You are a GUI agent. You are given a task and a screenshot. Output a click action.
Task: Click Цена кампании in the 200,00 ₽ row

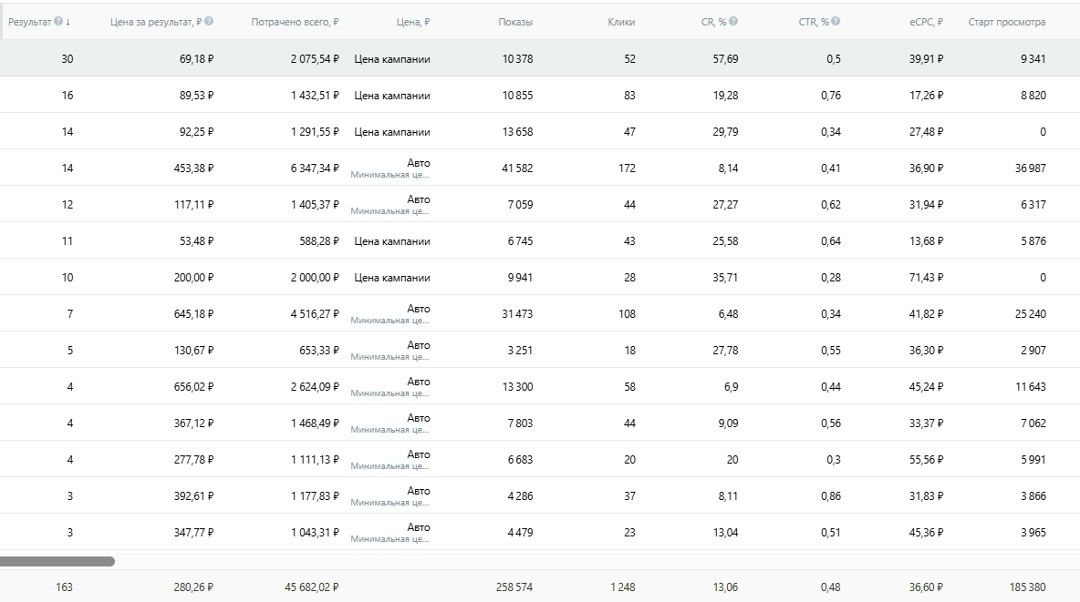pos(392,278)
